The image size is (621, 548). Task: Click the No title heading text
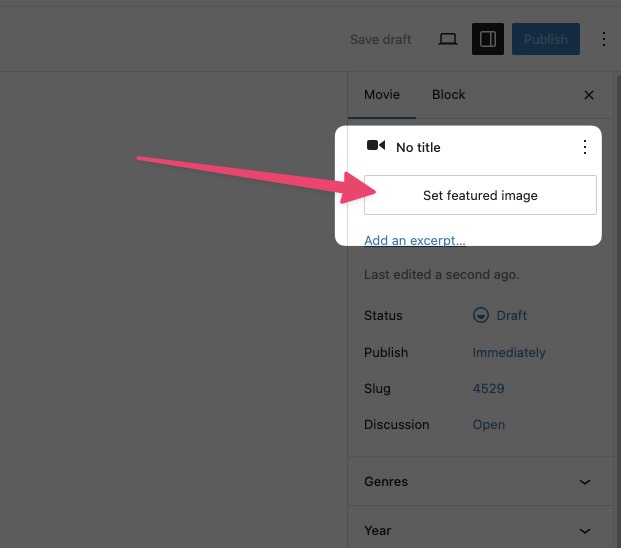point(418,147)
